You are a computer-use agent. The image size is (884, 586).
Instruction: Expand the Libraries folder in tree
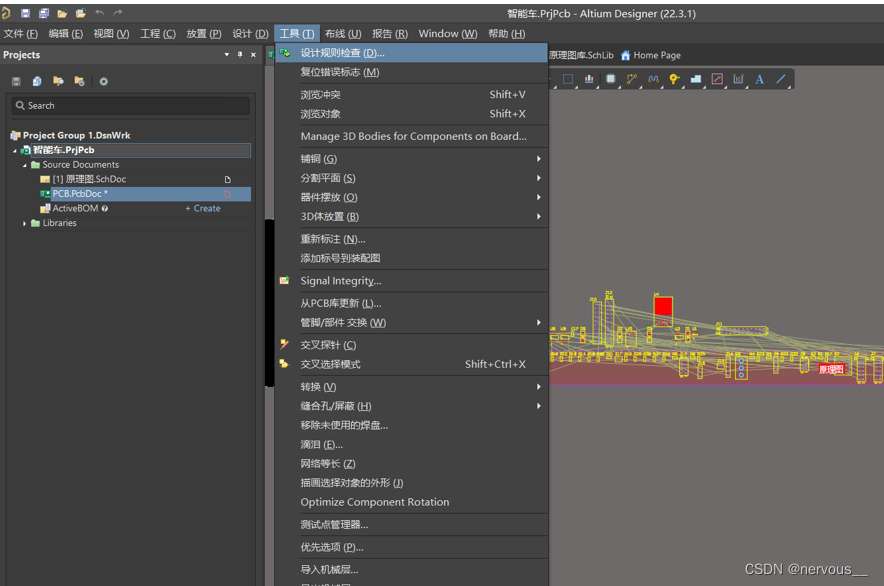click(25, 223)
